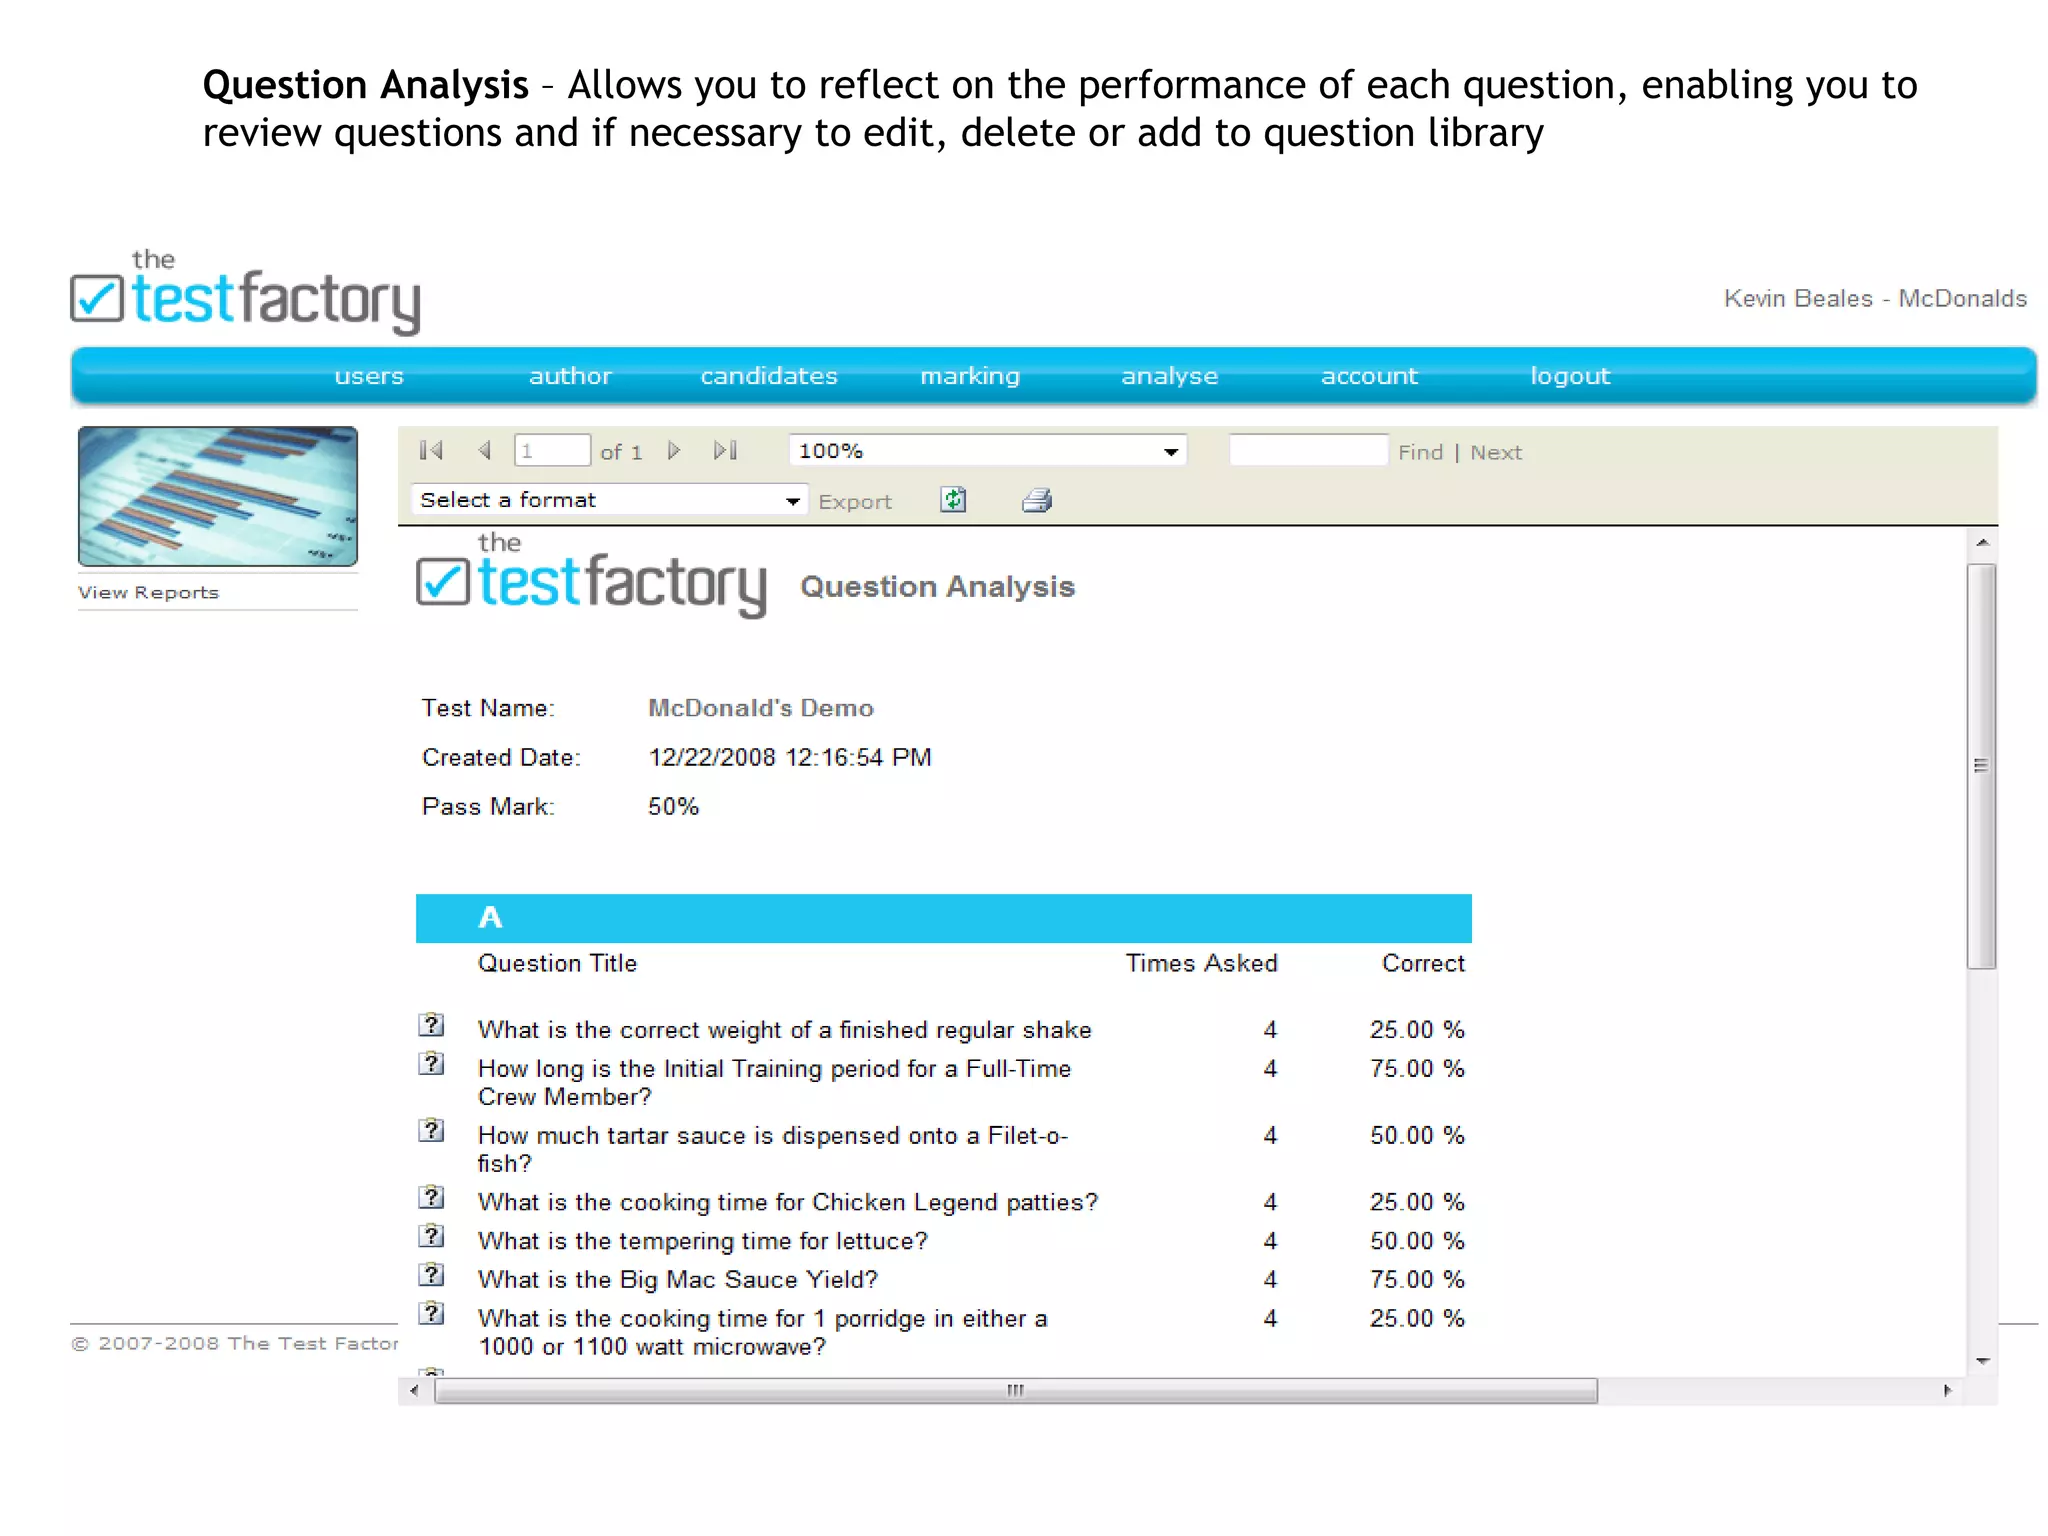The height and width of the screenshot is (1536, 2048).
Task: Click the scroll right arrow
Action: pos(1947,1391)
